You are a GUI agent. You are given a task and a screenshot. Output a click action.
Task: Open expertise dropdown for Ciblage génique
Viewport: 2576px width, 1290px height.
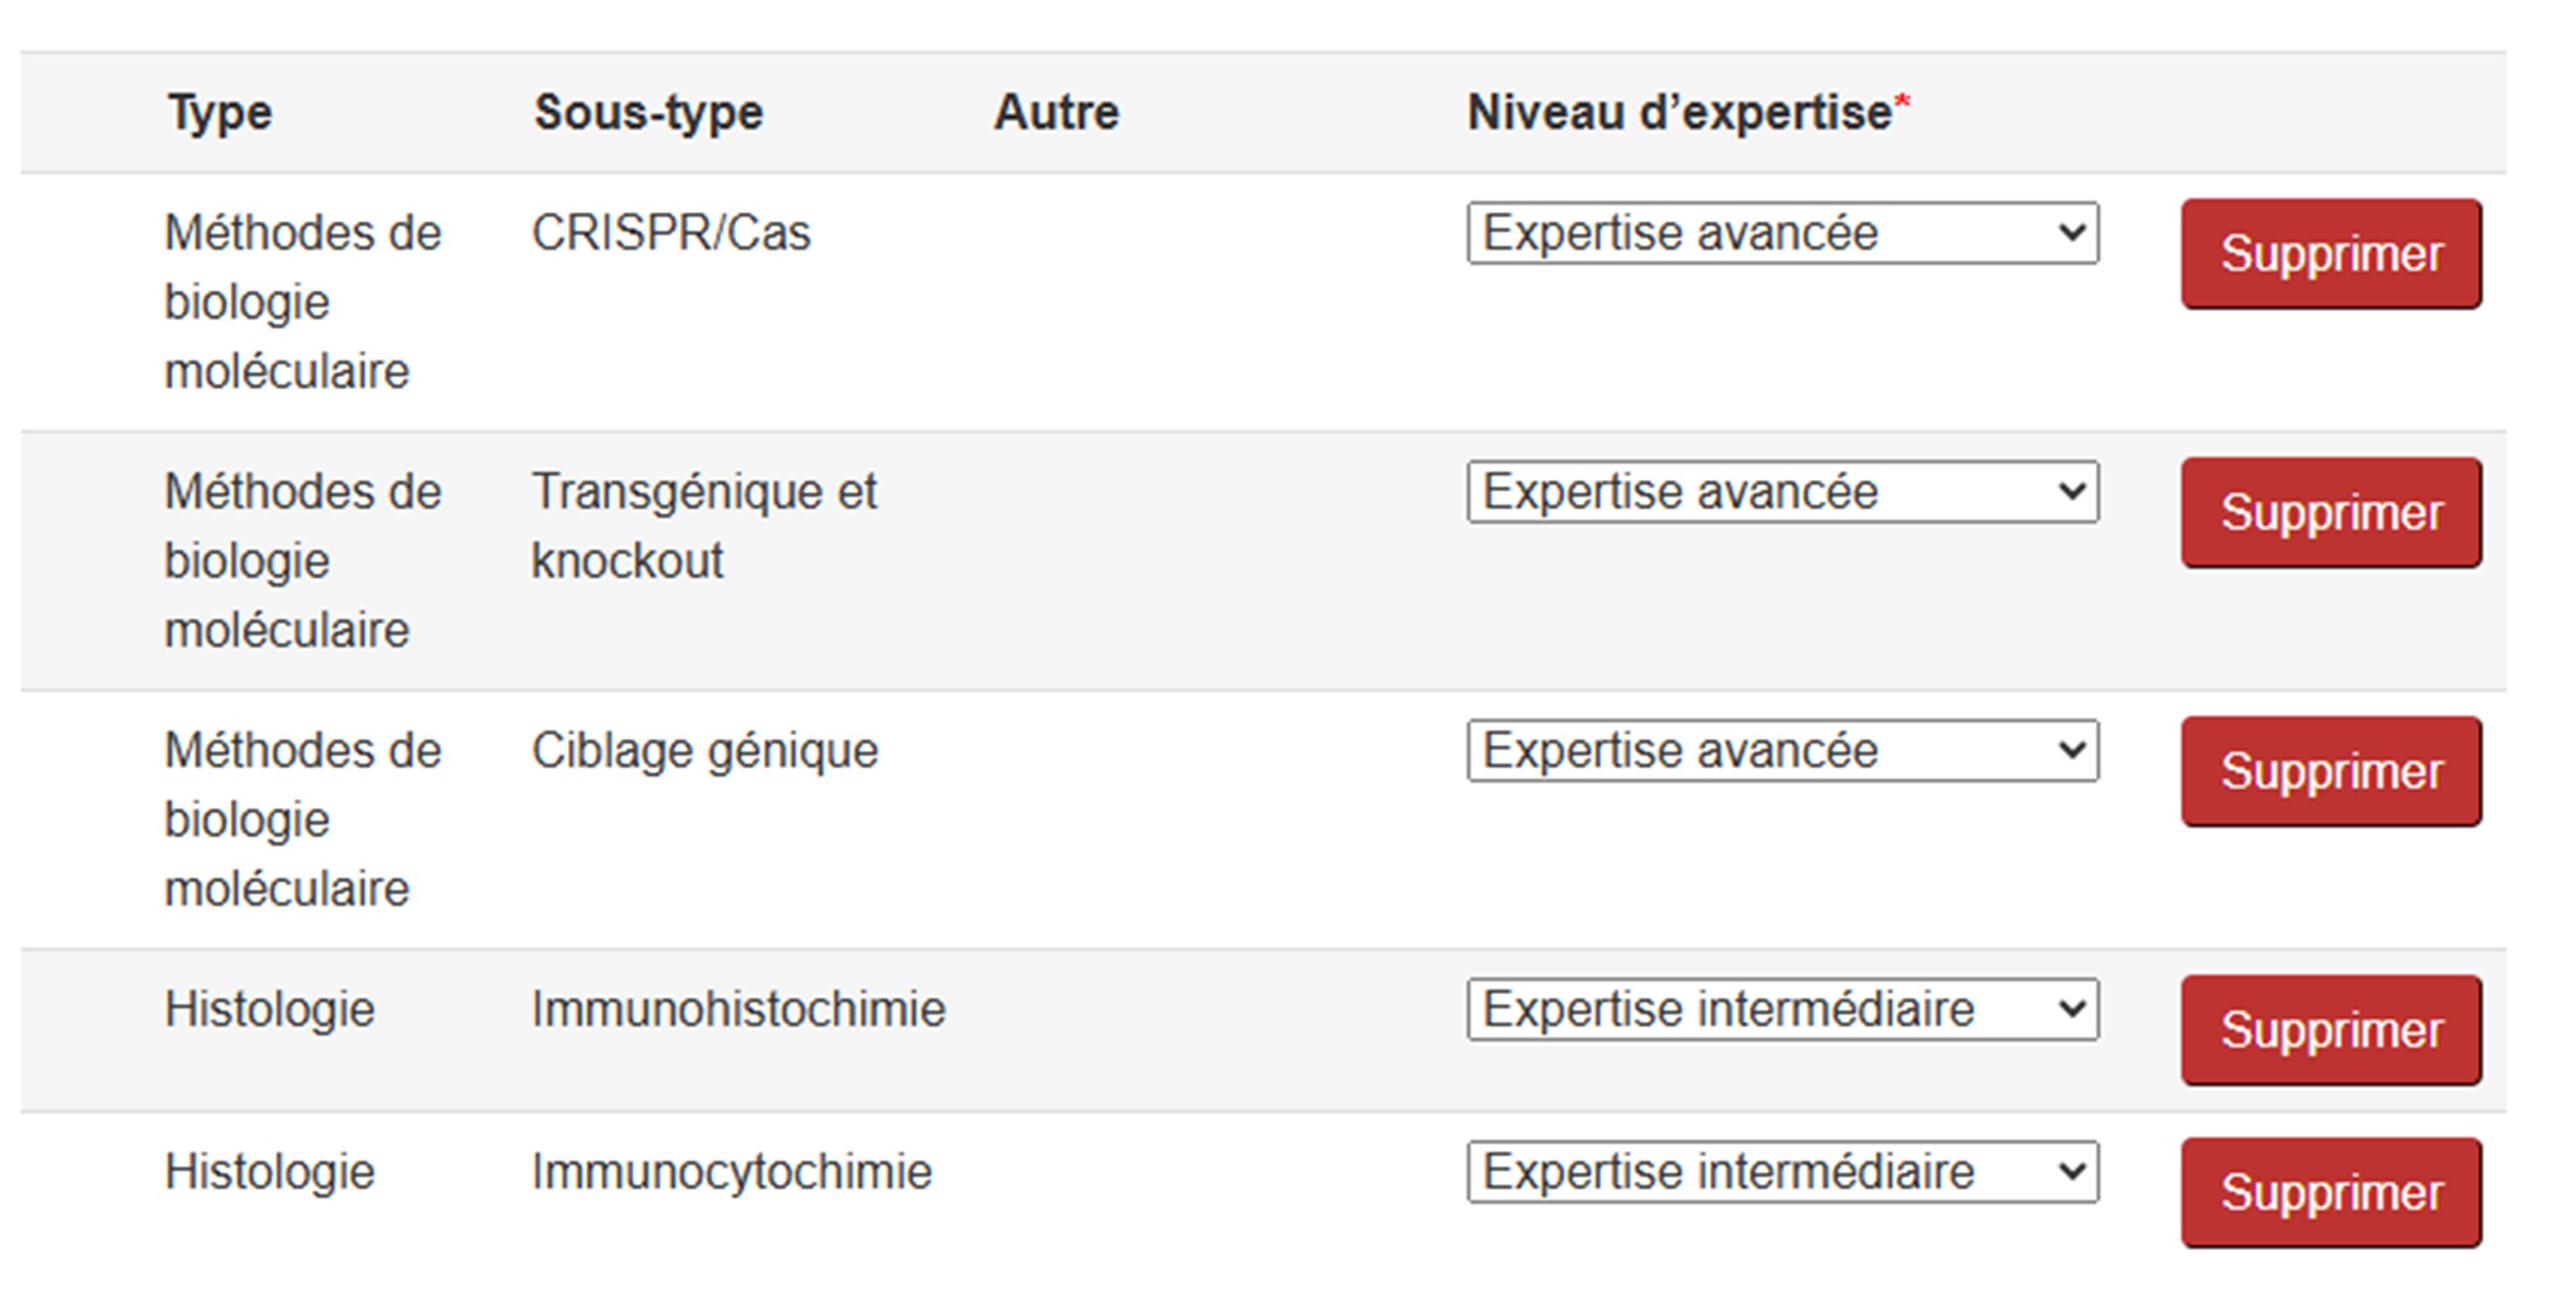1782,751
